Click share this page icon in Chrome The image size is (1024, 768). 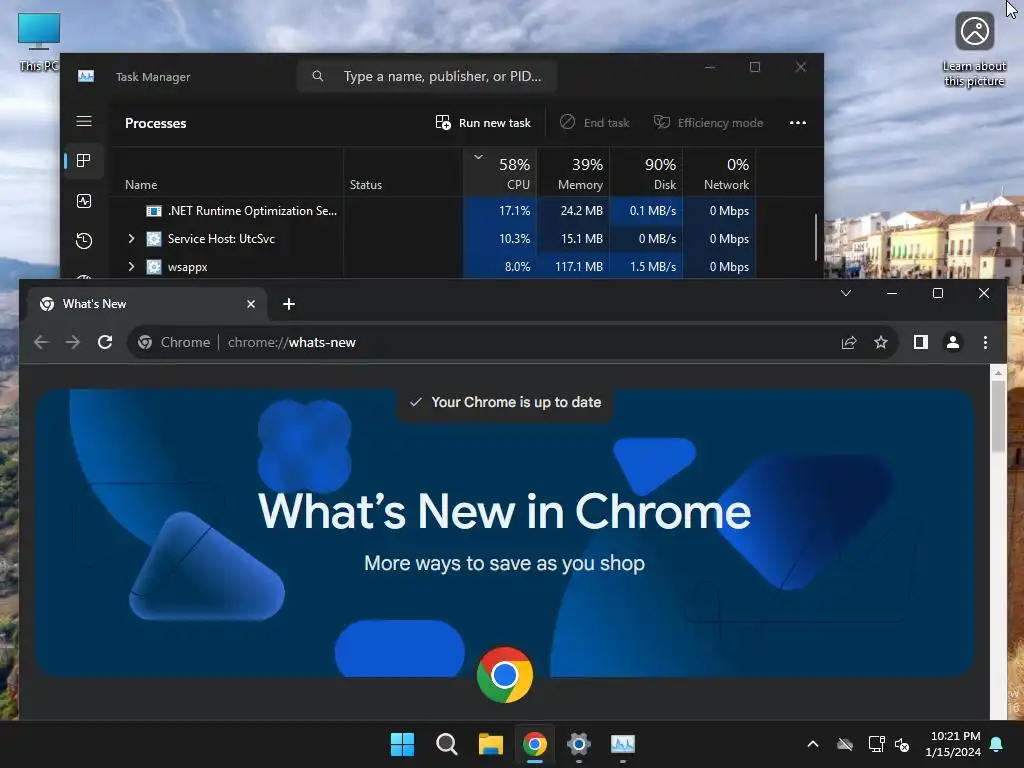tap(849, 342)
